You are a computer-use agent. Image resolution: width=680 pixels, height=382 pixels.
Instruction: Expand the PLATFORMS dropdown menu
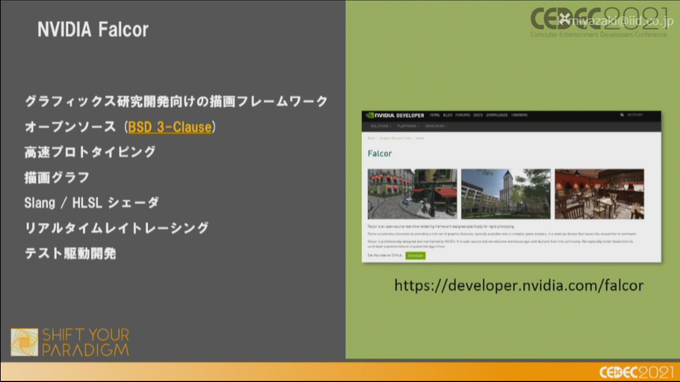pos(408,126)
